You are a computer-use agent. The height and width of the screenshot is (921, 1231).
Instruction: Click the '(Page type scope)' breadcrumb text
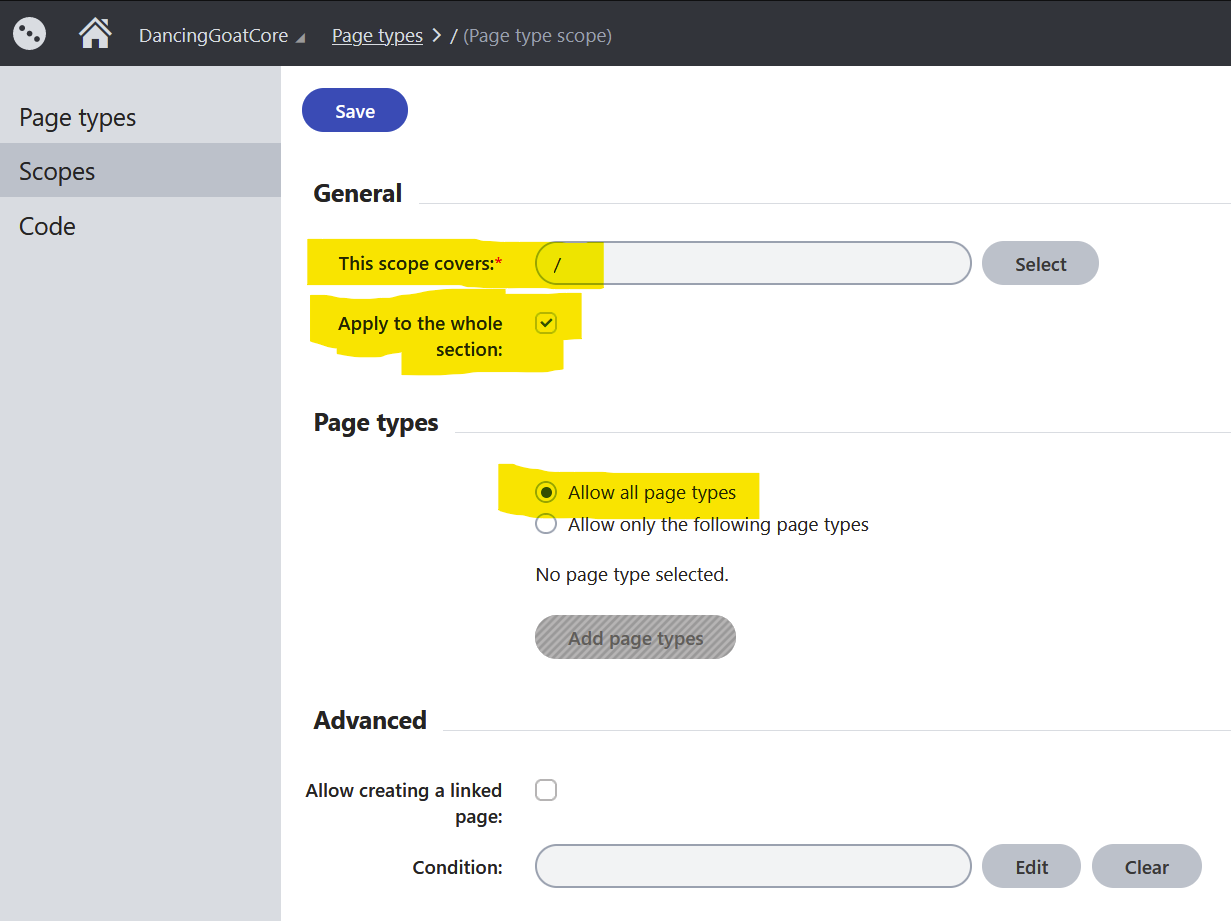click(x=537, y=36)
